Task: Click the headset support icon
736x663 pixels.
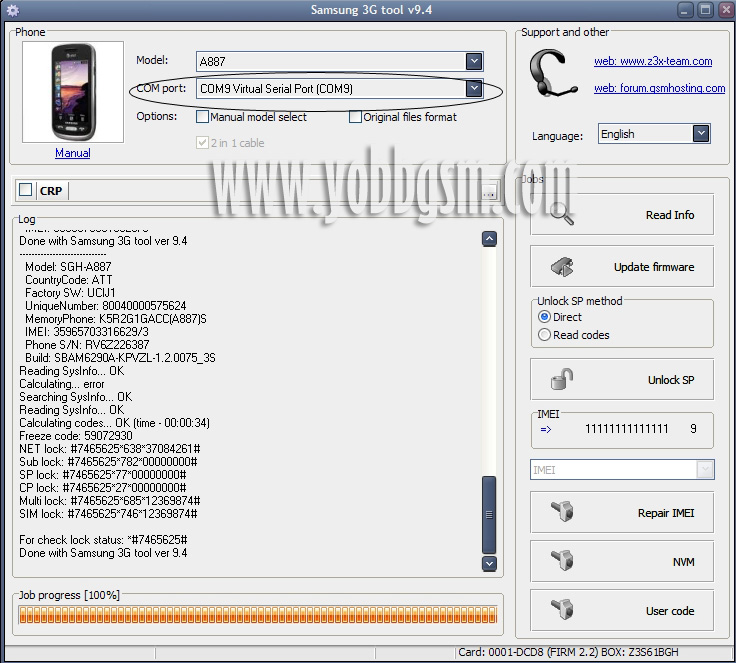Action: coord(552,73)
